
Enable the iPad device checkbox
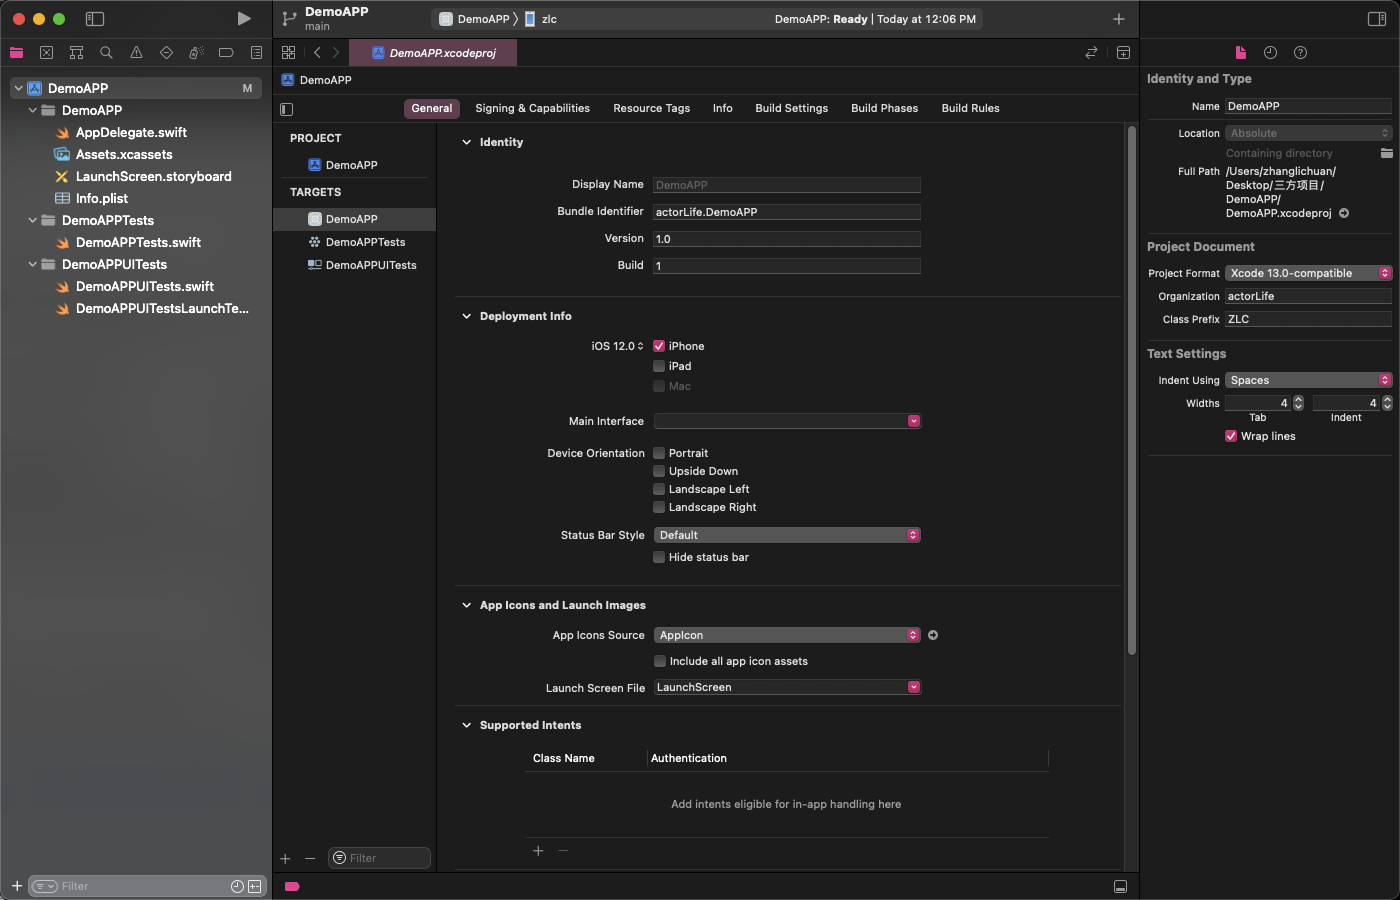[x=659, y=366]
